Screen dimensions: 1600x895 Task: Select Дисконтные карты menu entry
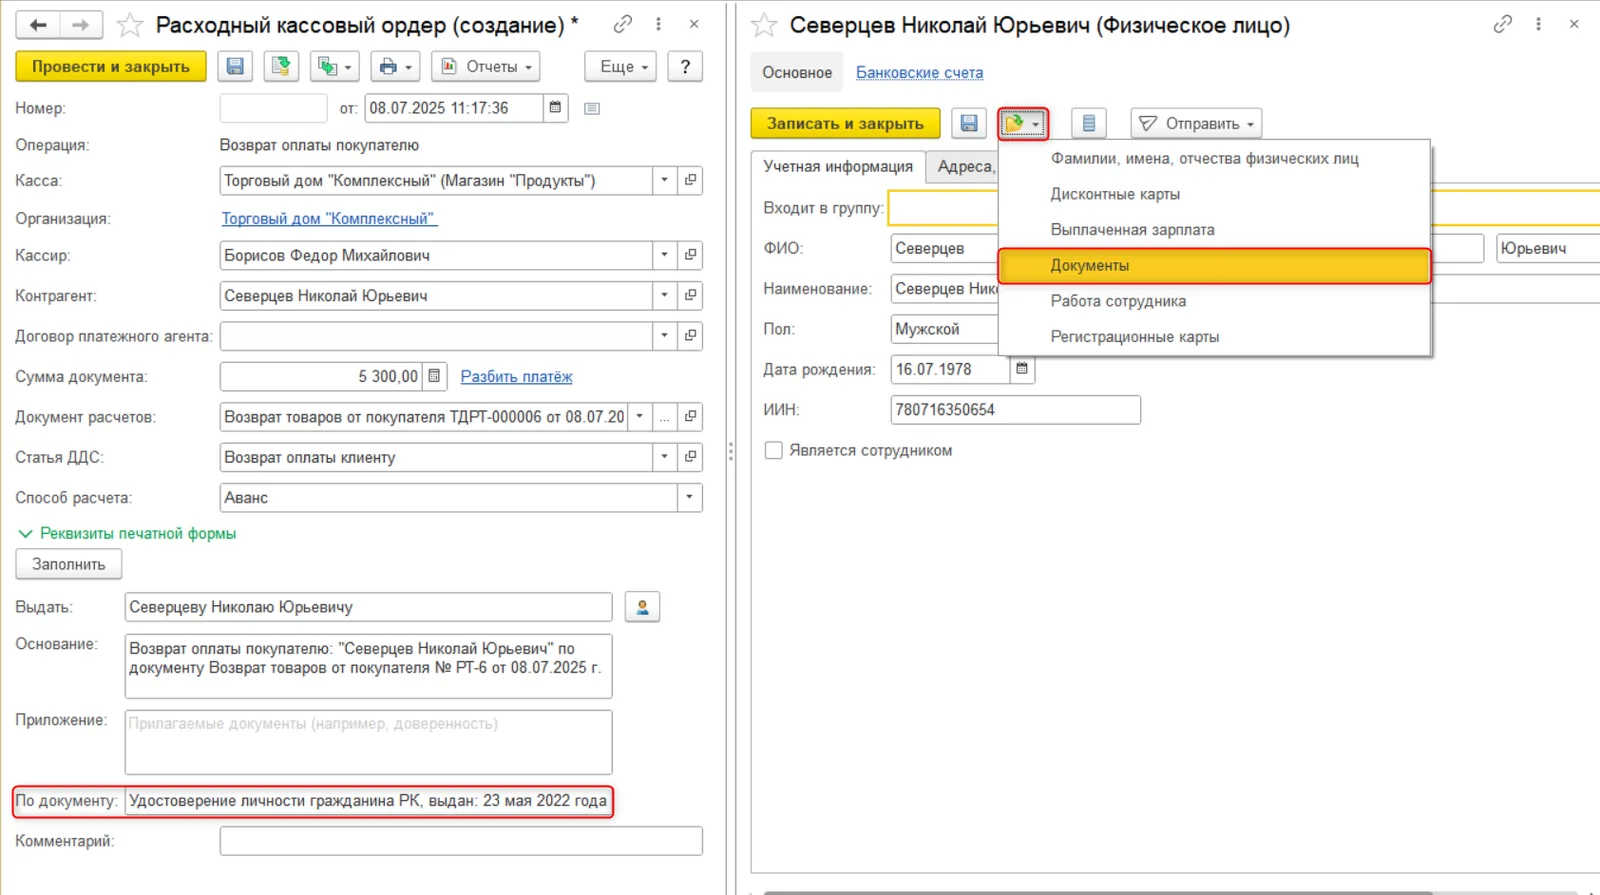pyautogui.click(x=1214, y=194)
